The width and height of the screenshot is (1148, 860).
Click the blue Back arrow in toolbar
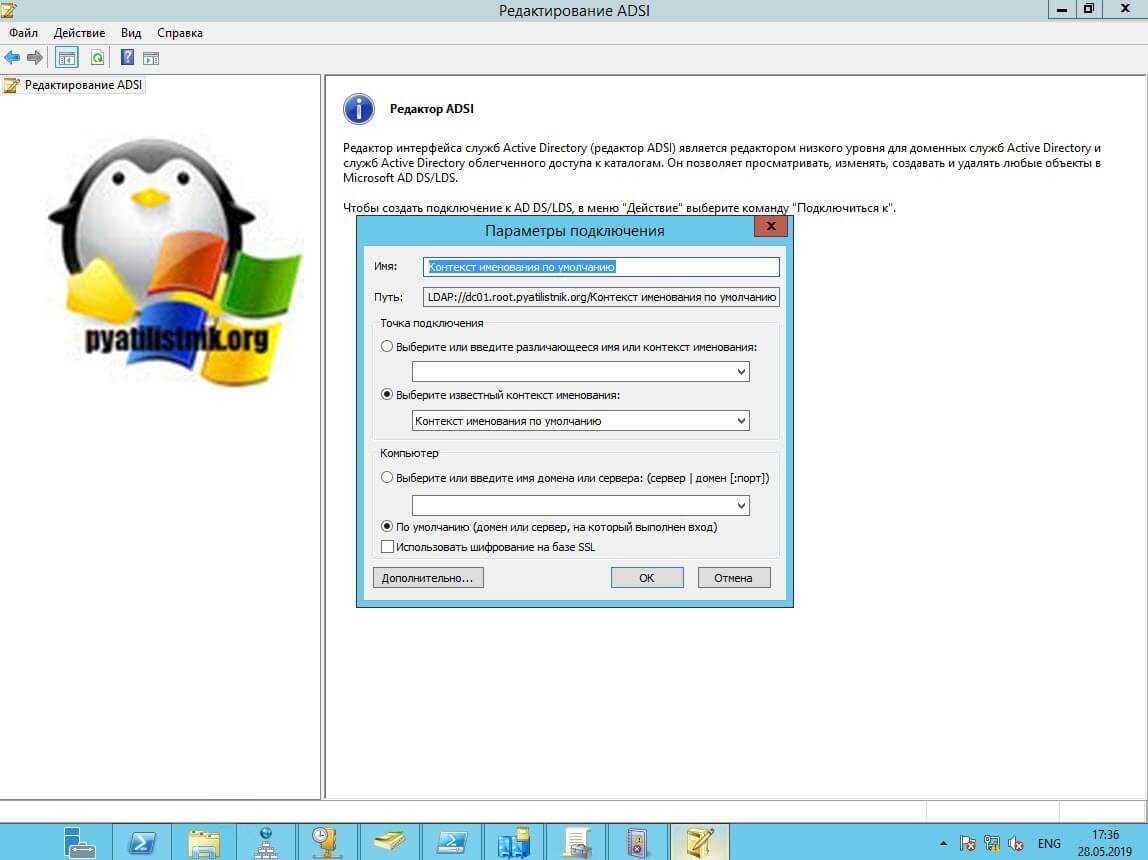click(x=12, y=58)
